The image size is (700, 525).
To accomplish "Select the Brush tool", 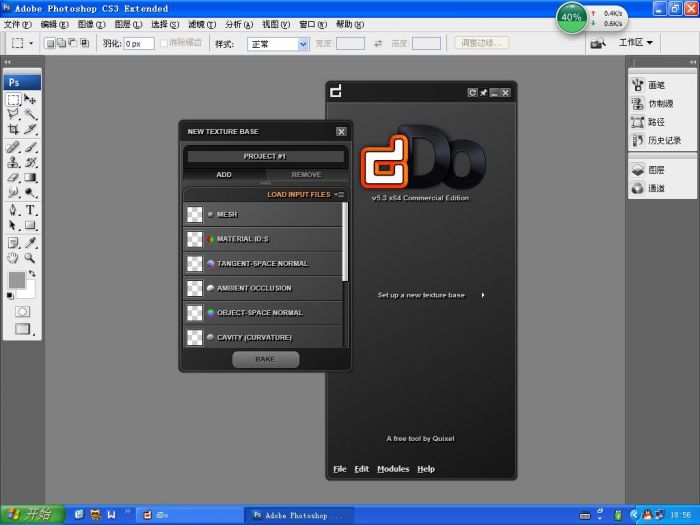I will pos(30,147).
